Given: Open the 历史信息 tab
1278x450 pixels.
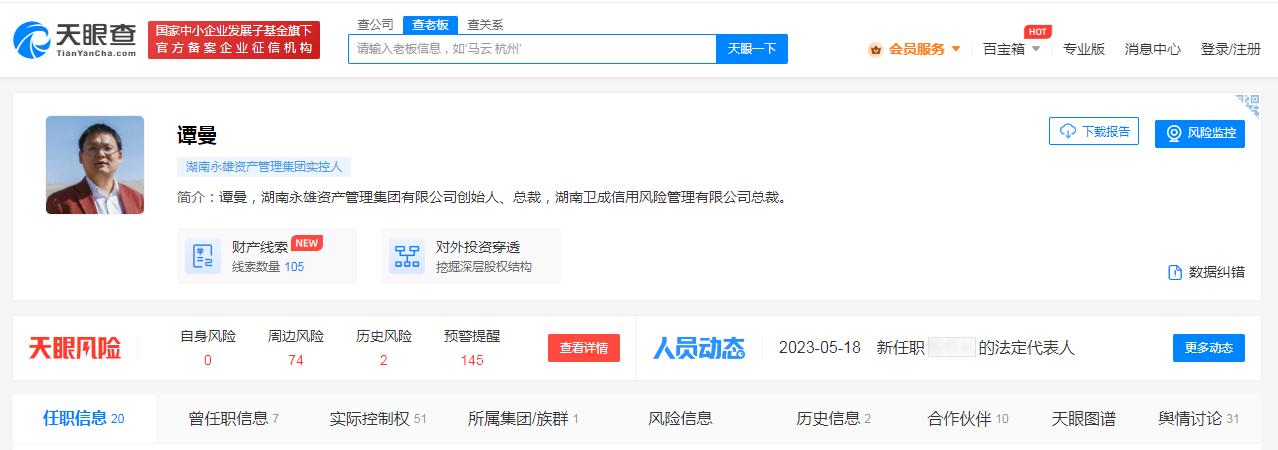Looking at the screenshot, I should pos(833,419).
